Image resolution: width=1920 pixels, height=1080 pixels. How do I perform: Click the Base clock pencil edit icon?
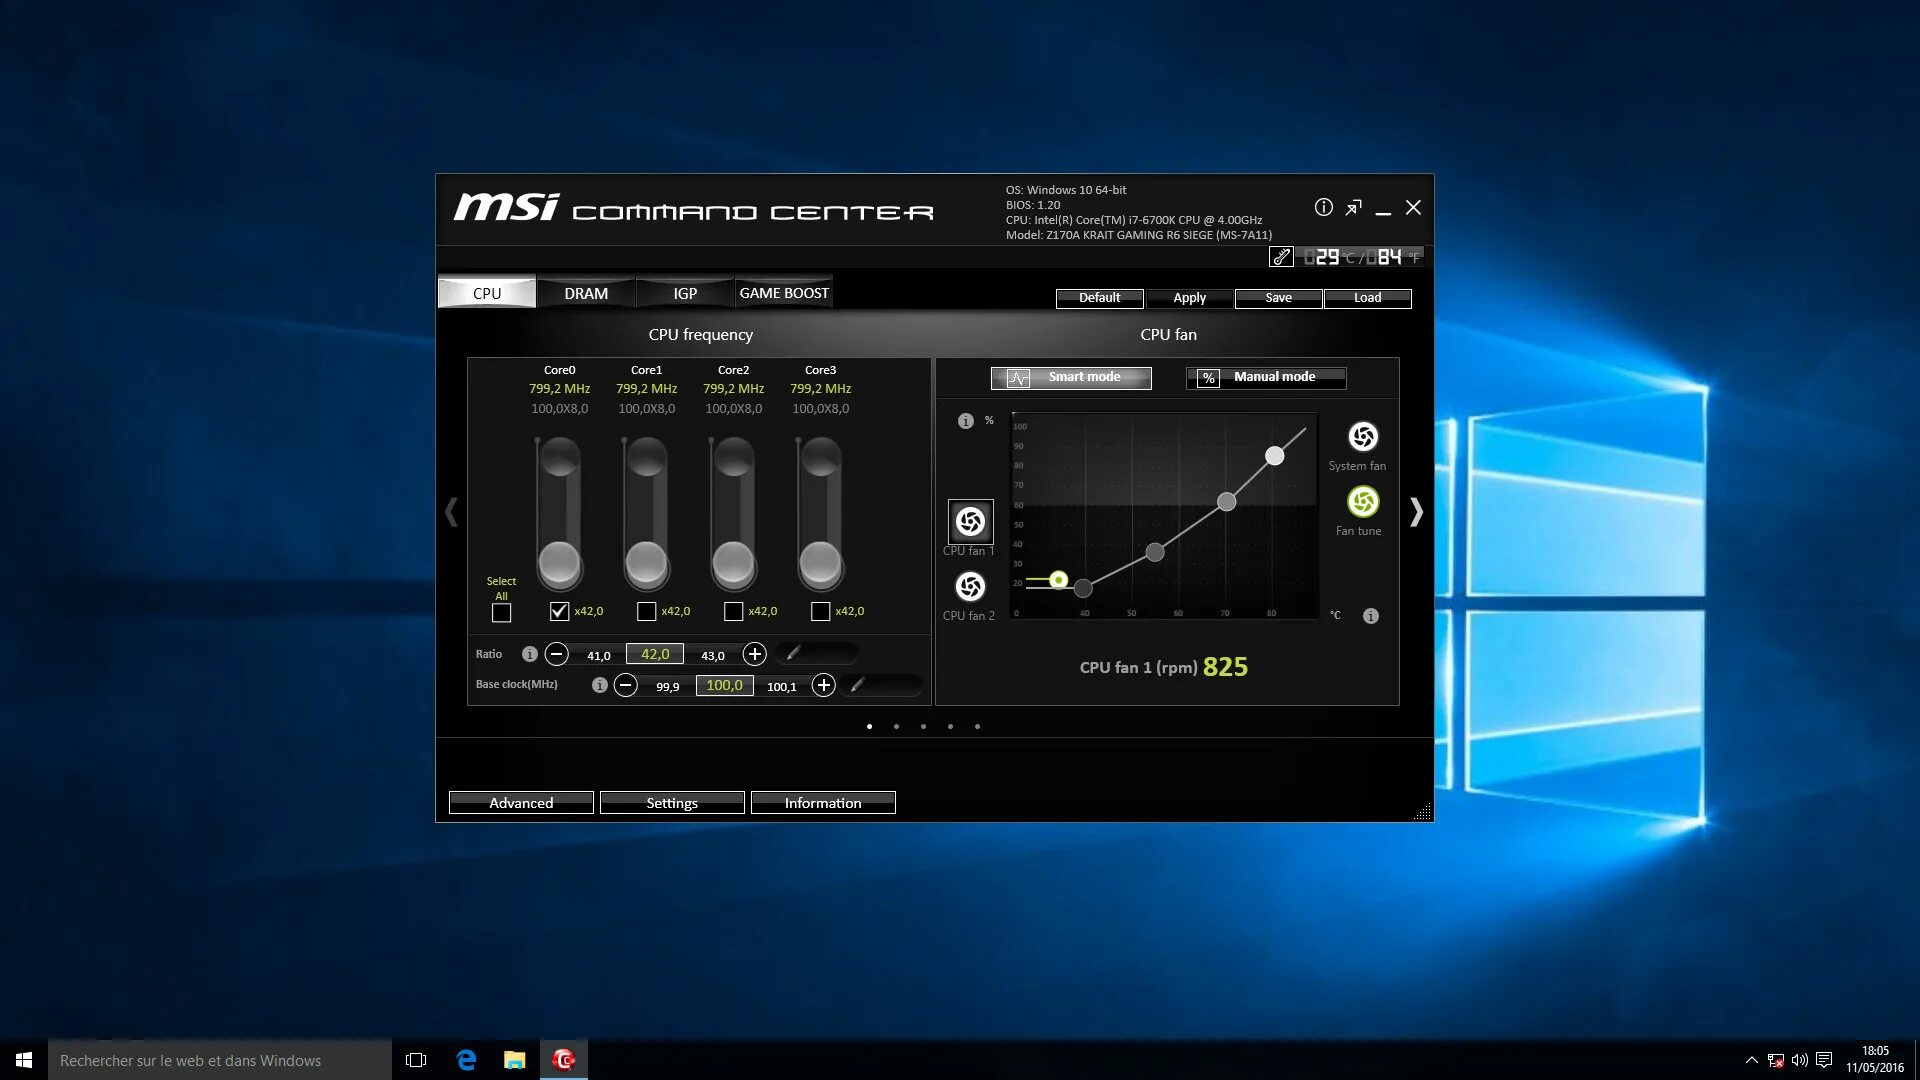[x=857, y=685]
